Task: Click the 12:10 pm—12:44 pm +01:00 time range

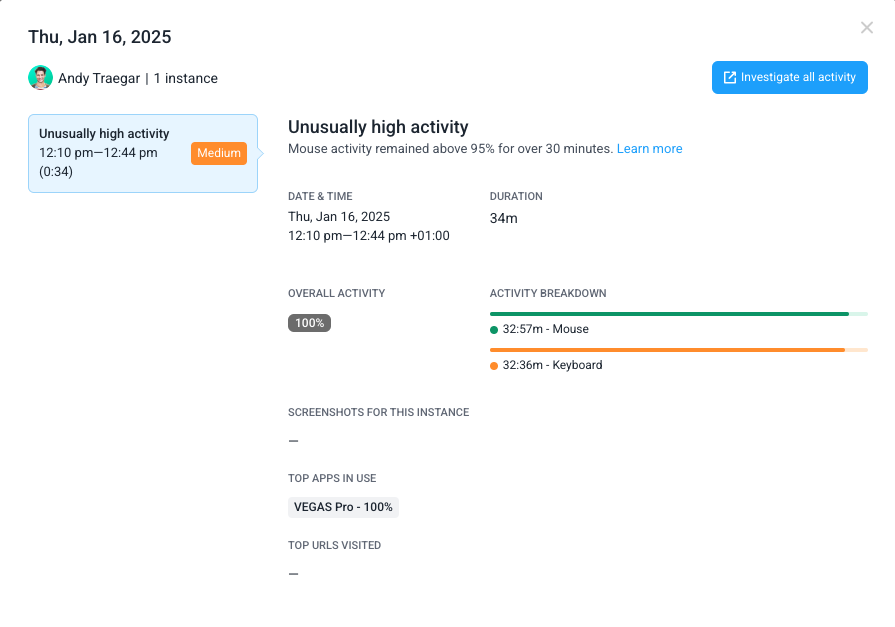Action: (x=369, y=236)
